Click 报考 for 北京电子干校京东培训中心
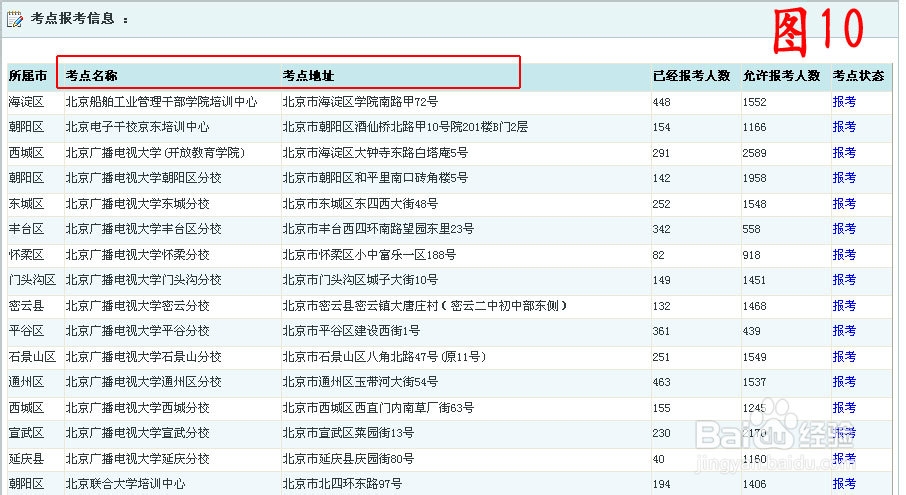The height and width of the screenshot is (495, 906). 844,126
